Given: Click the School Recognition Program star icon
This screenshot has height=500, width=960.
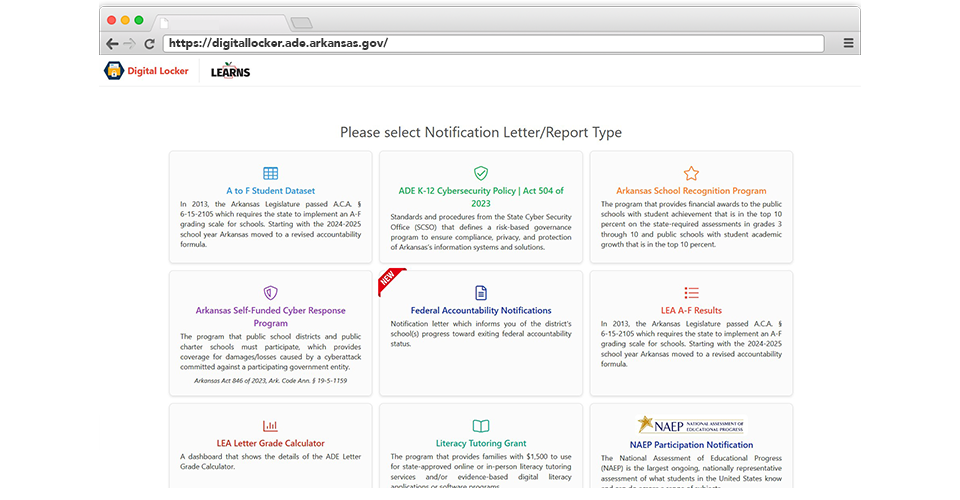Looking at the screenshot, I should pyautogui.click(x=691, y=174).
